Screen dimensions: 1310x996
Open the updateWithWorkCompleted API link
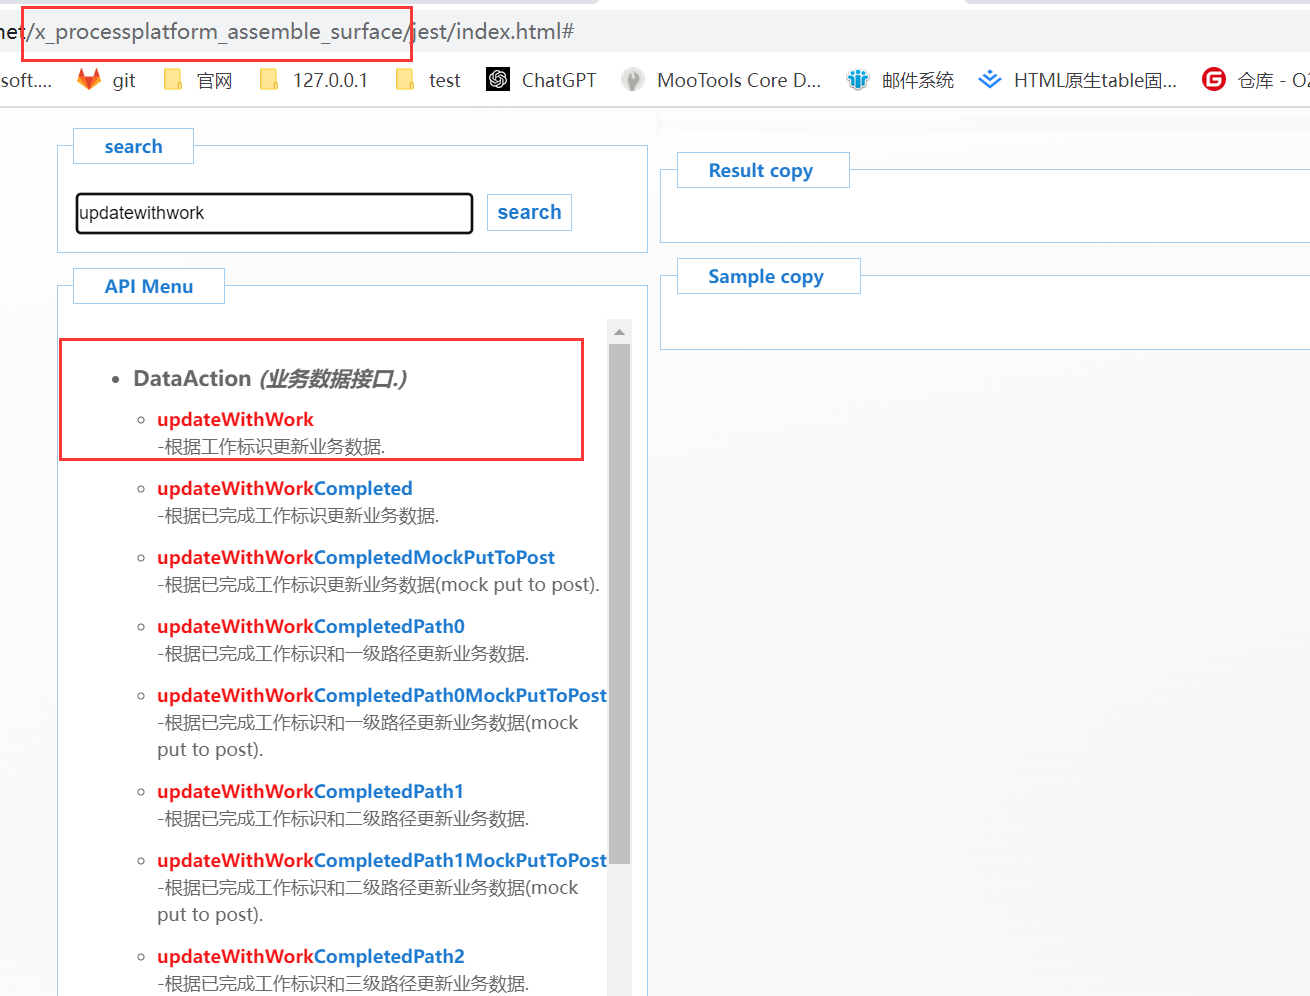[285, 488]
